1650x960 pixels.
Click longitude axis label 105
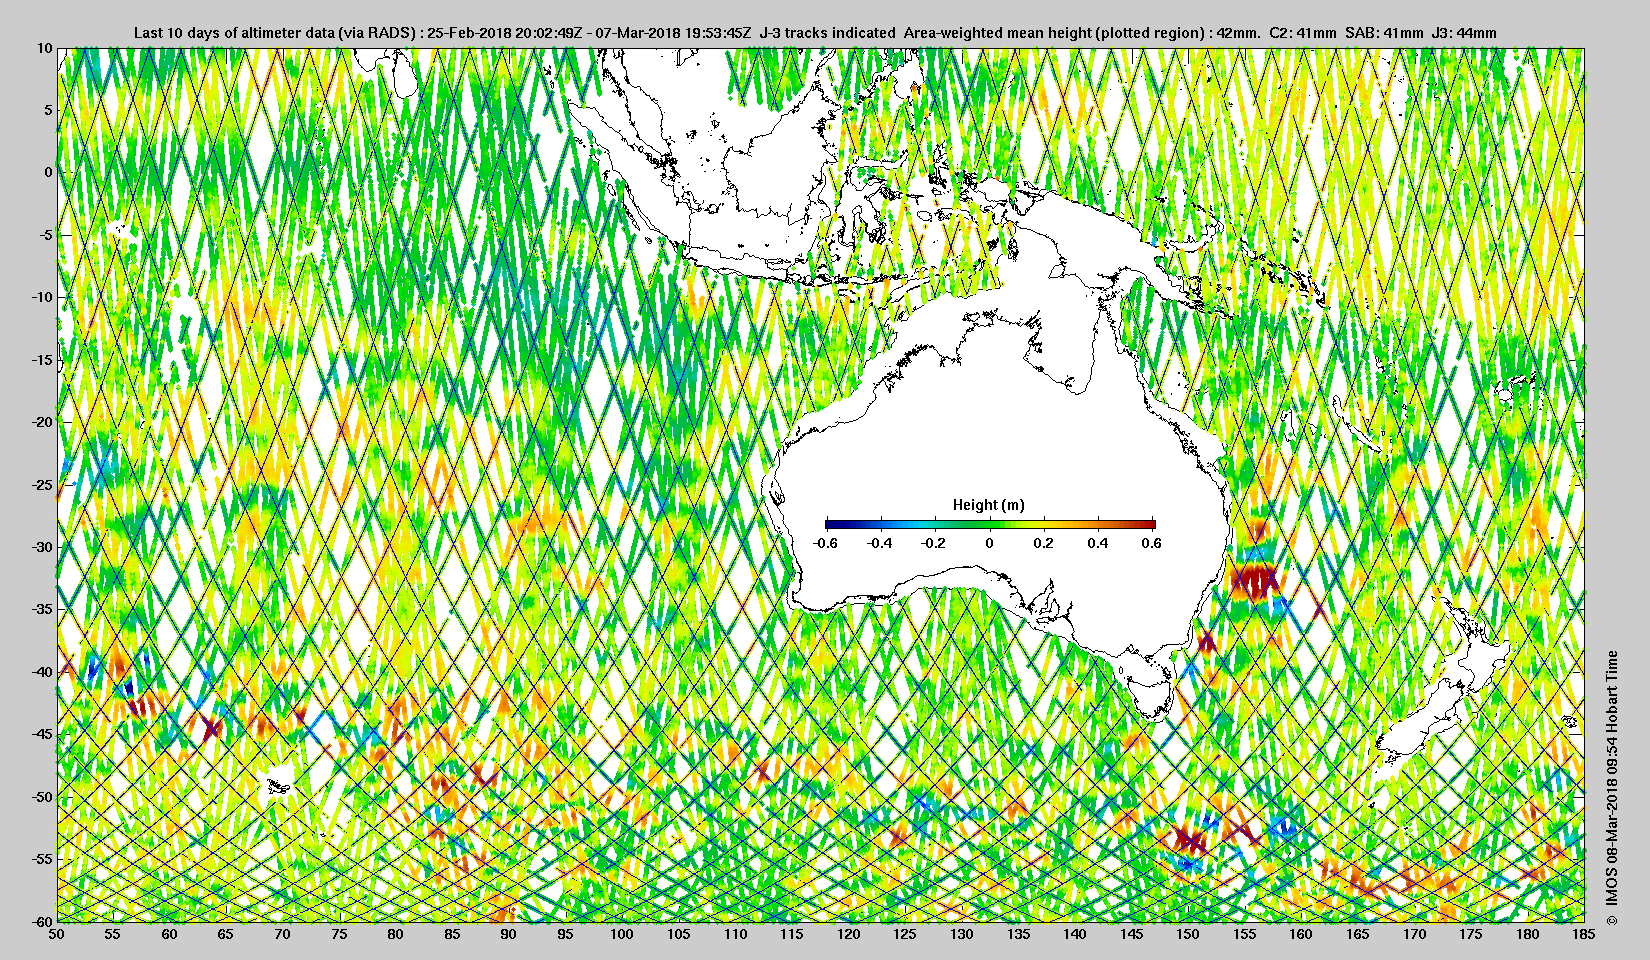(x=679, y=935)
